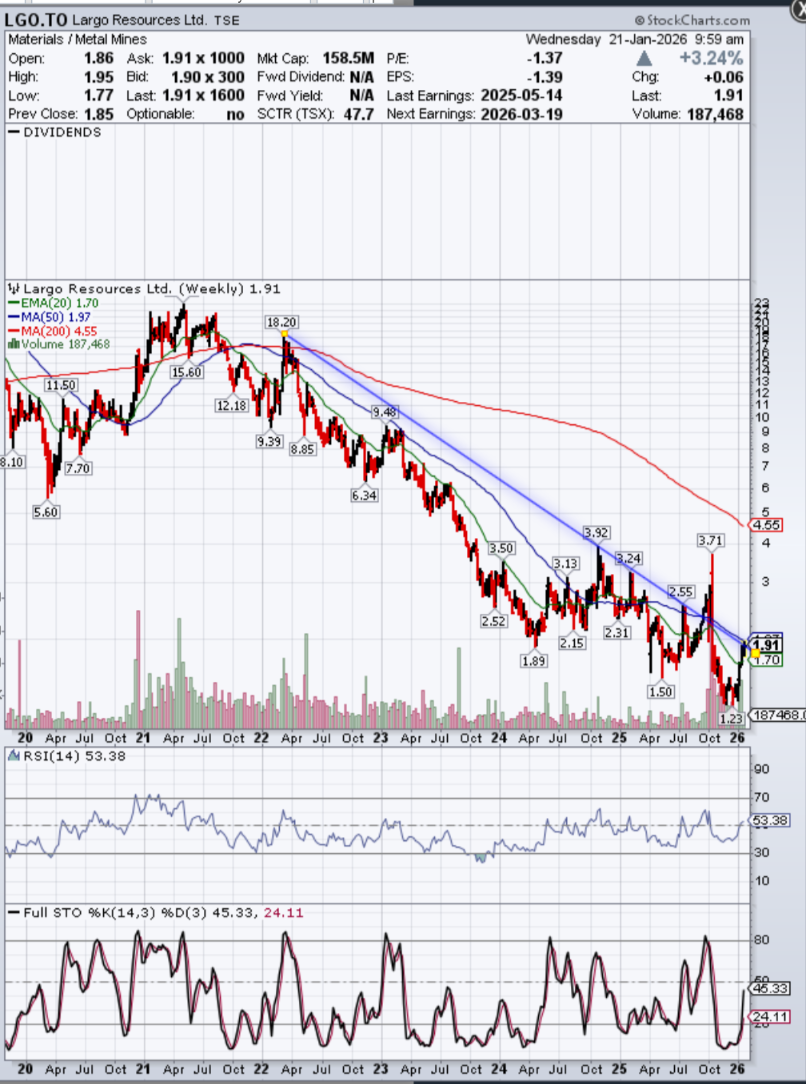The width and height of the screenshot is (806, 1084).
Task: Click the 6.34 low price label
Action: coord(364,495)
